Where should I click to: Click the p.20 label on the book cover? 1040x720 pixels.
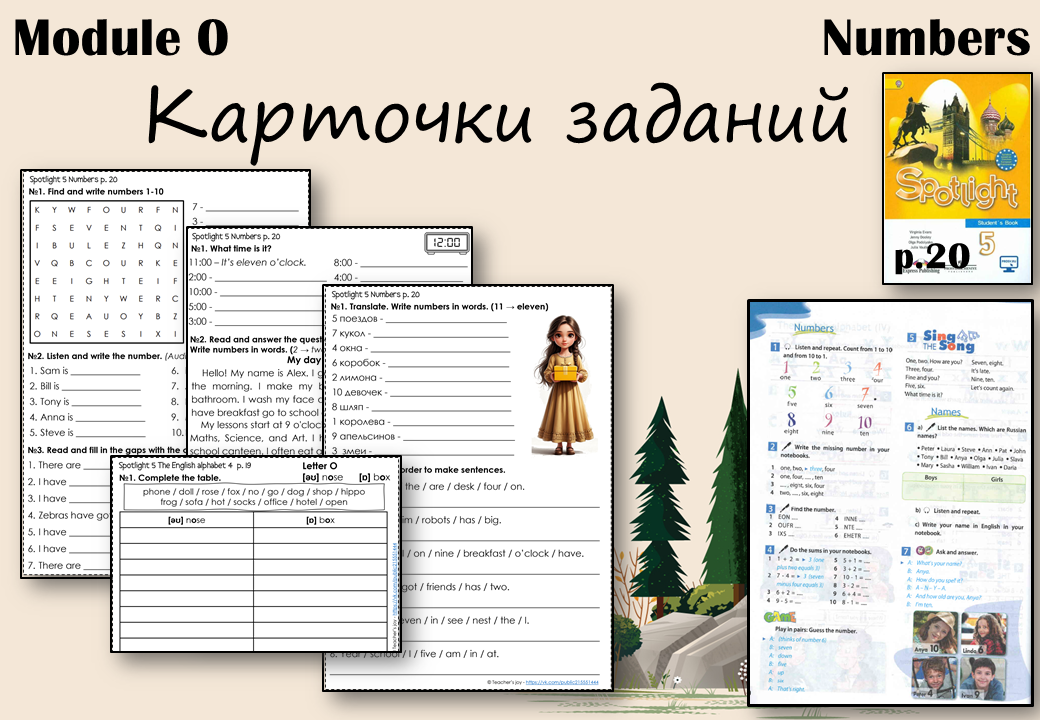tap(932, 256)
